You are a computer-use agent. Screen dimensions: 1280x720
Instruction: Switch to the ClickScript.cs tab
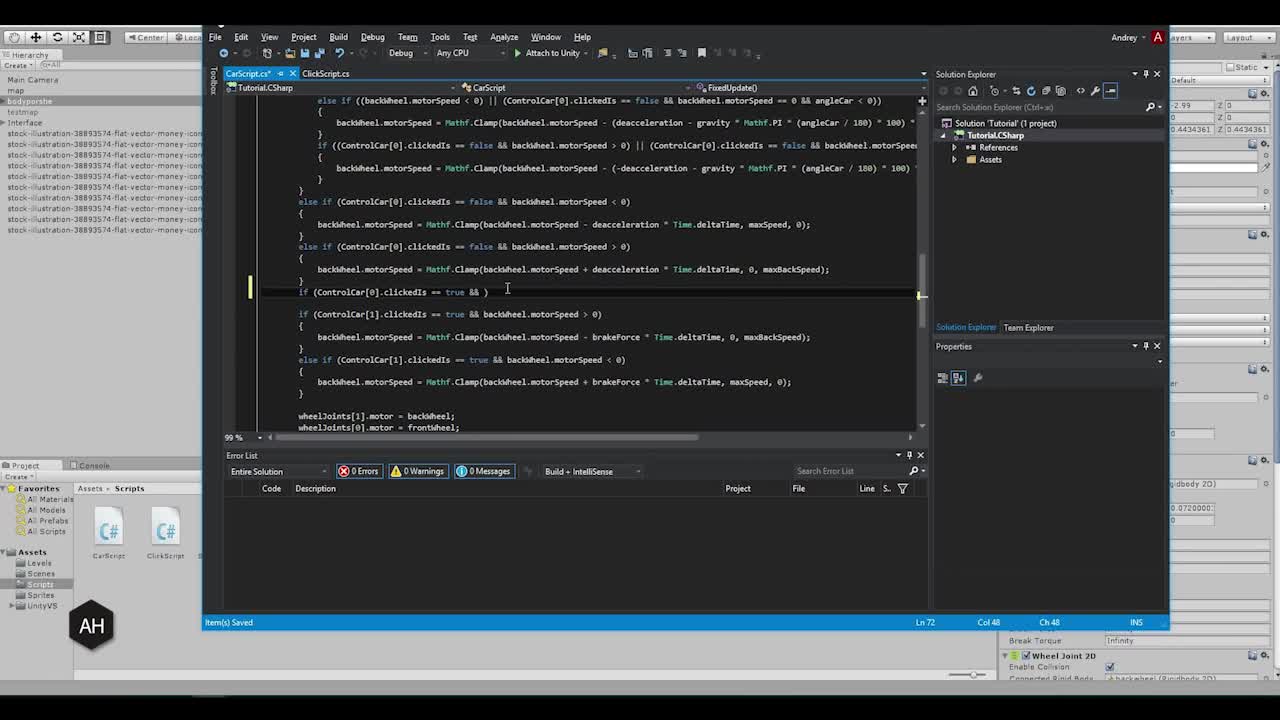[325, 73]
